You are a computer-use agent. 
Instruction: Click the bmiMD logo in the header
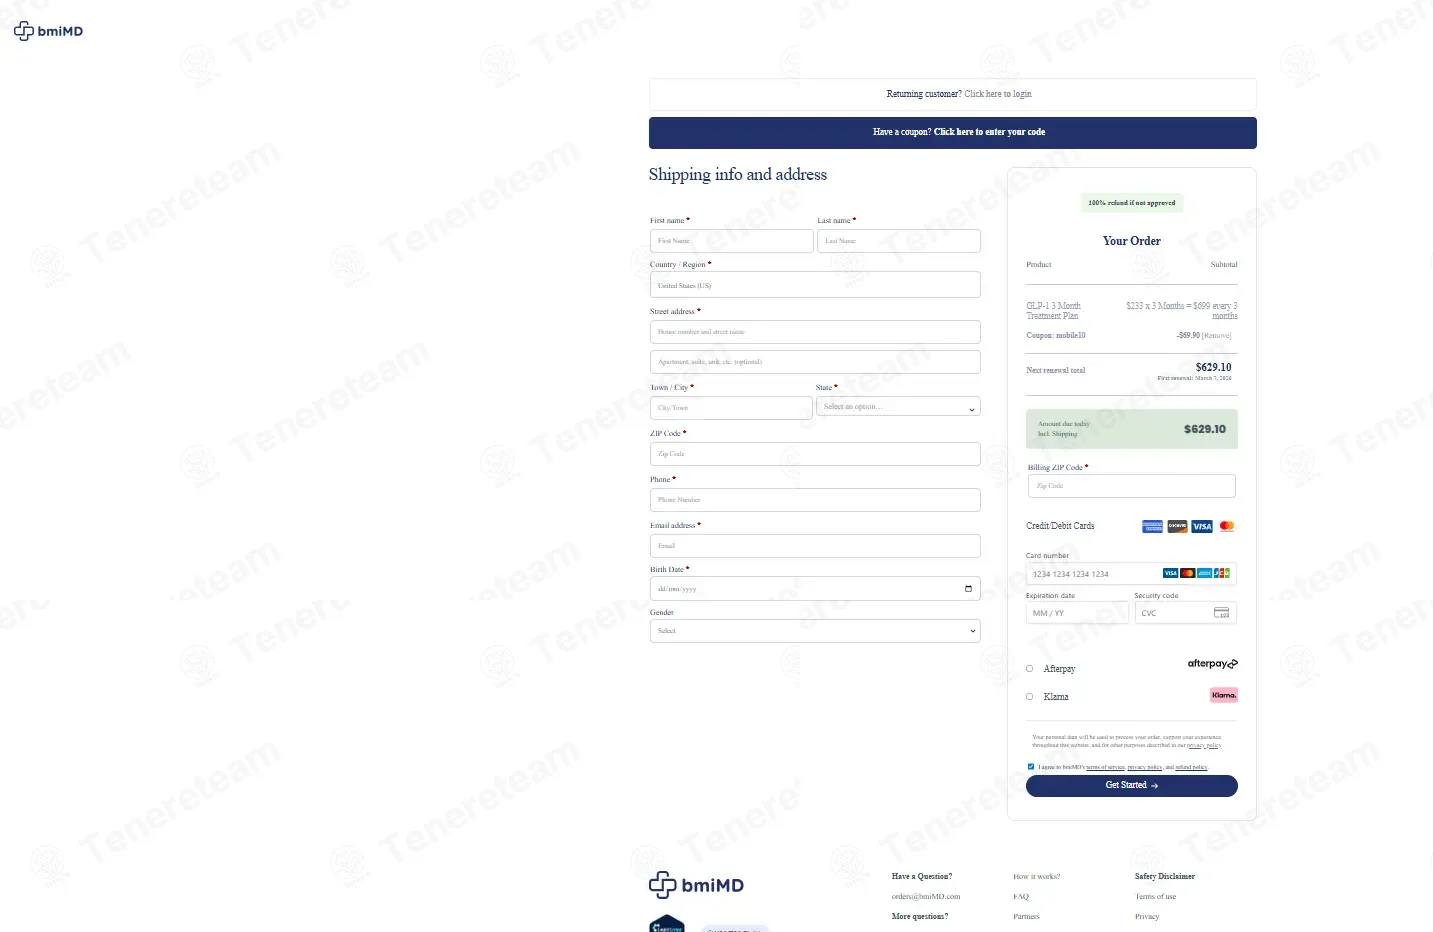(48, 31)
